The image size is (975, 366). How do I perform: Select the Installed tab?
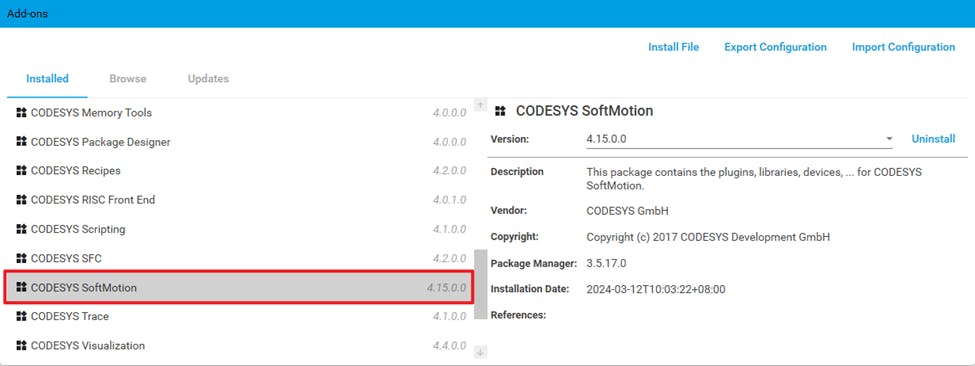click(47, 79)
